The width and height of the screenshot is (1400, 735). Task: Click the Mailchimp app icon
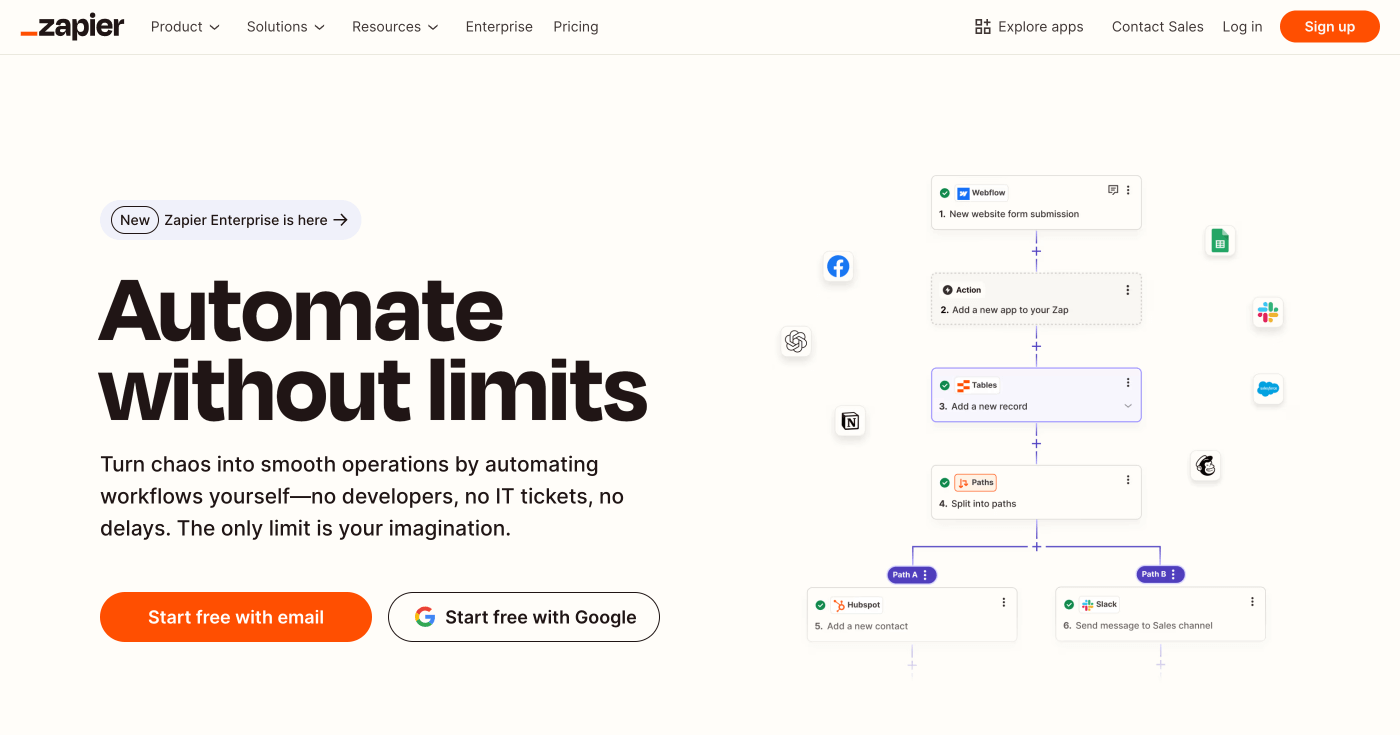[x=1206, y=465]
